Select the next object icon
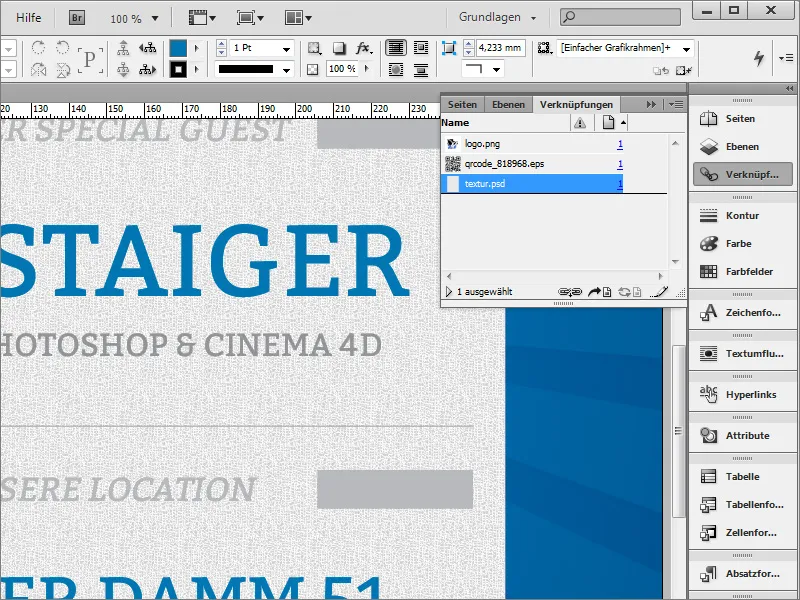Screen dimensions: 800x600 pos(147,69)
